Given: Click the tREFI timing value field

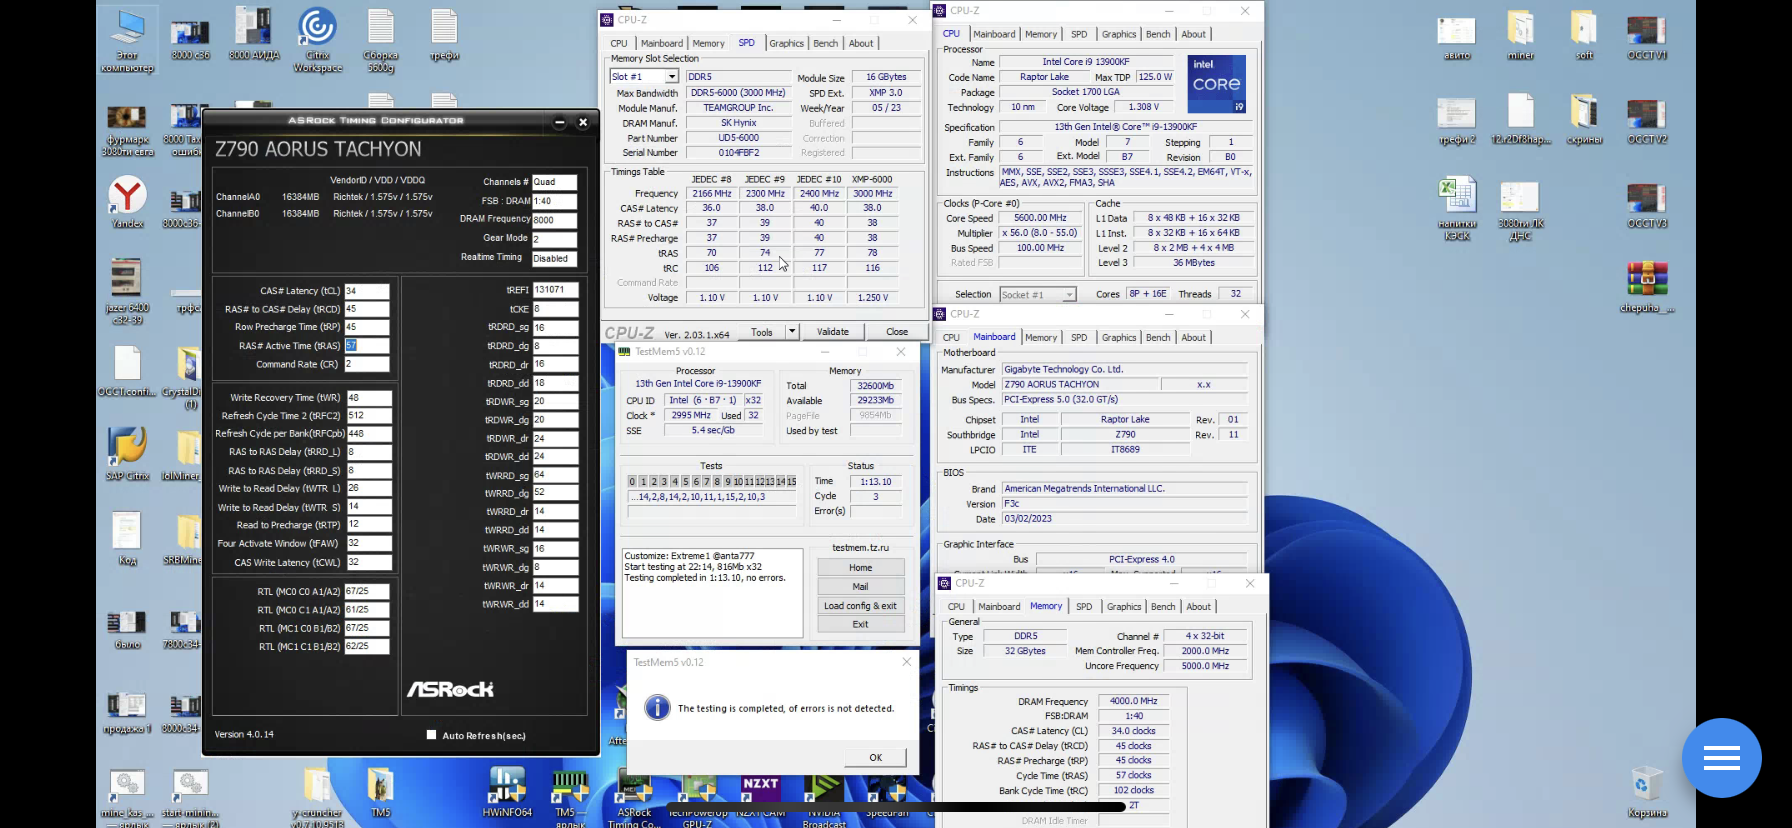Looking at the screenshot, I should pos(555,290).
